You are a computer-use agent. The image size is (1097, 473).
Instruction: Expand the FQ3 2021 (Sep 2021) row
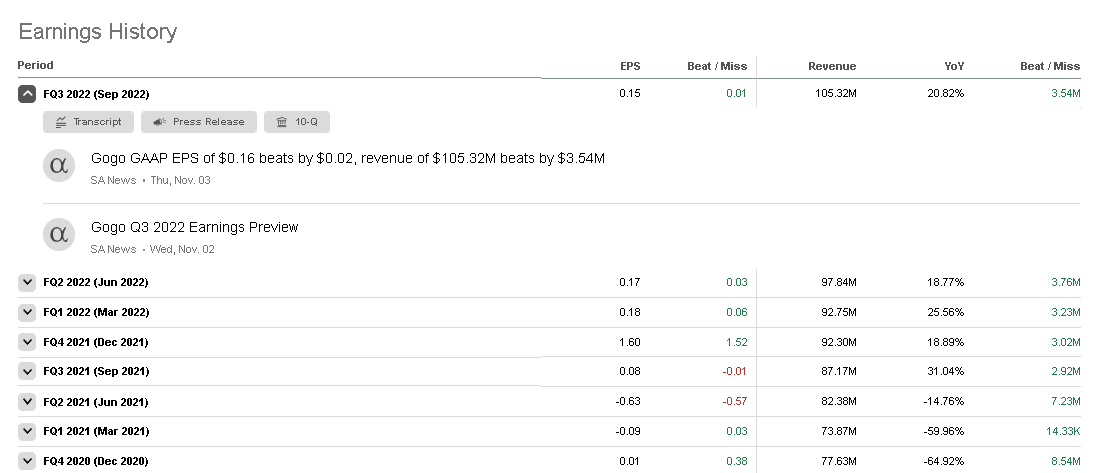pyautogui.click(x=27, y=372)
